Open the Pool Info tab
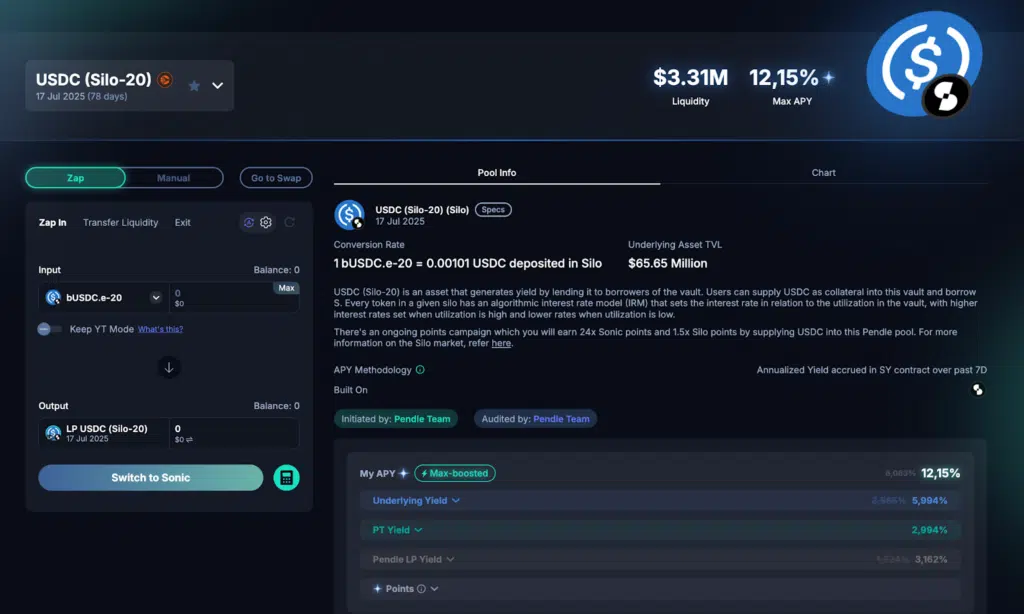Screen dimensions: 1024x614 (496, 173)
